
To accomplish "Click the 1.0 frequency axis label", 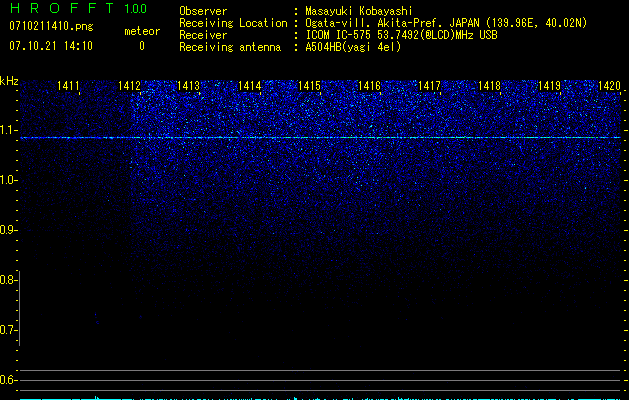I will pos(7,180).
